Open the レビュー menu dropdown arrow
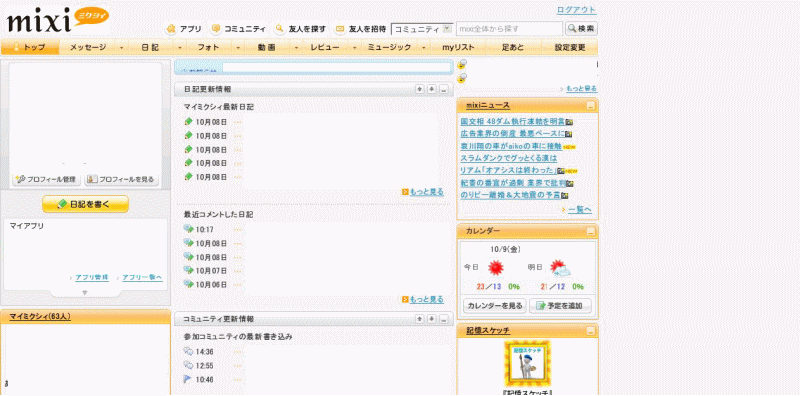This screenshot has height=396, width=800. pyautogui.click(x=355, y=47)
